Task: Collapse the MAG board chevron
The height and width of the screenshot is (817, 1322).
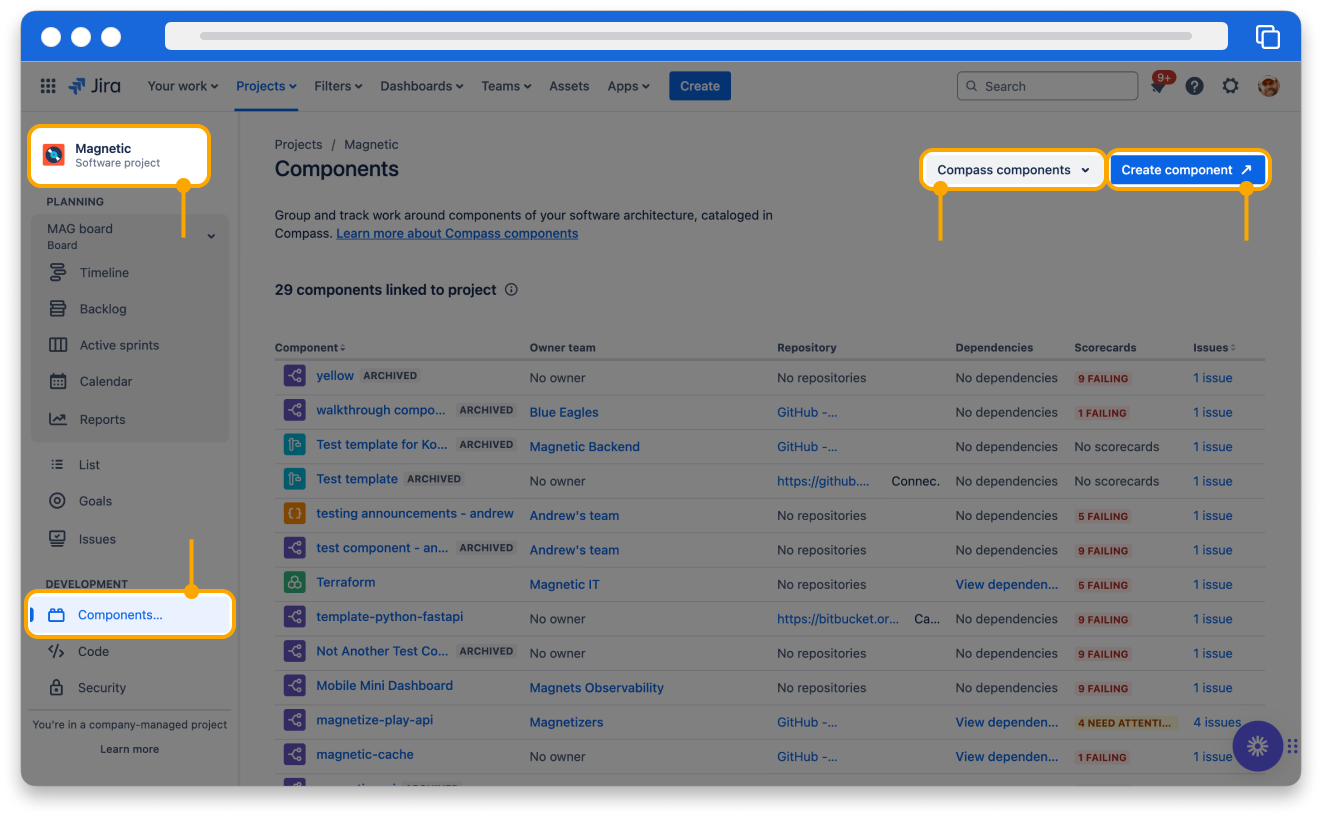Action: (211, 236)
